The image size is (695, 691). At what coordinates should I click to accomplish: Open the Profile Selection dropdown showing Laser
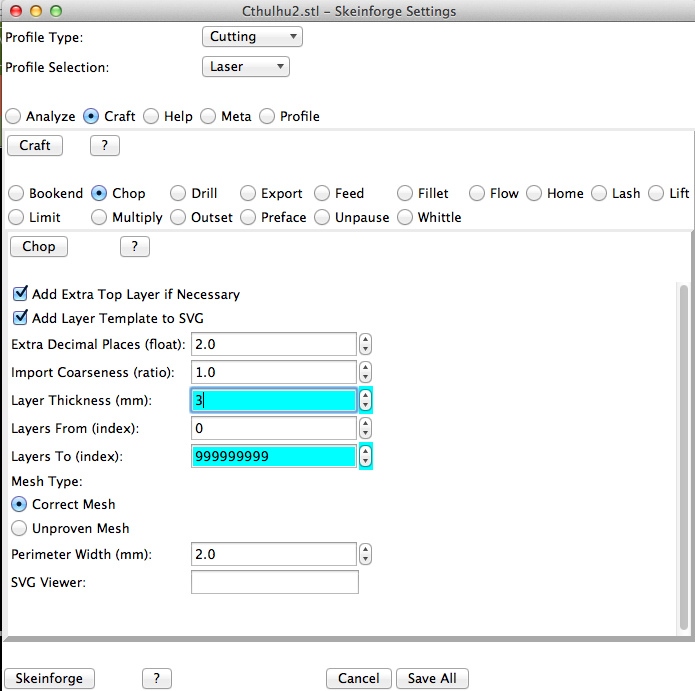point(246,67)
